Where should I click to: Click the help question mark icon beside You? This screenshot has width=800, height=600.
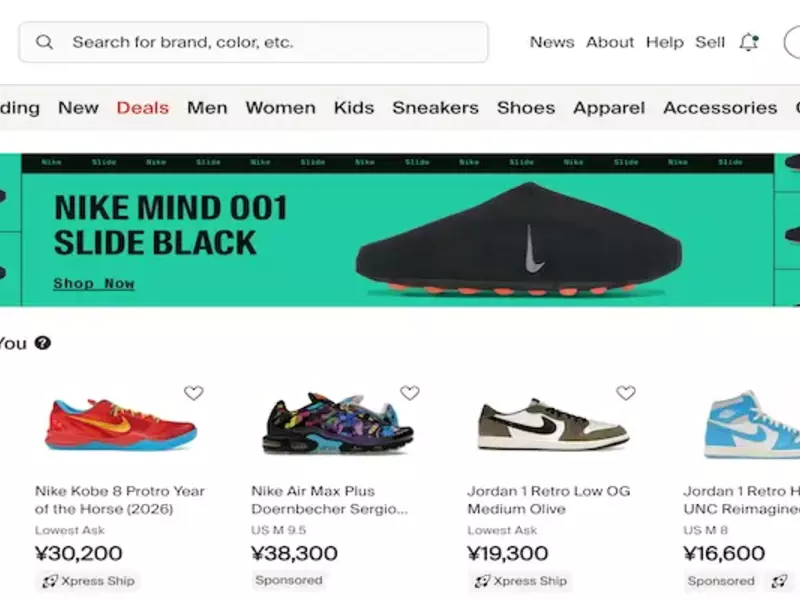point(42,343)
